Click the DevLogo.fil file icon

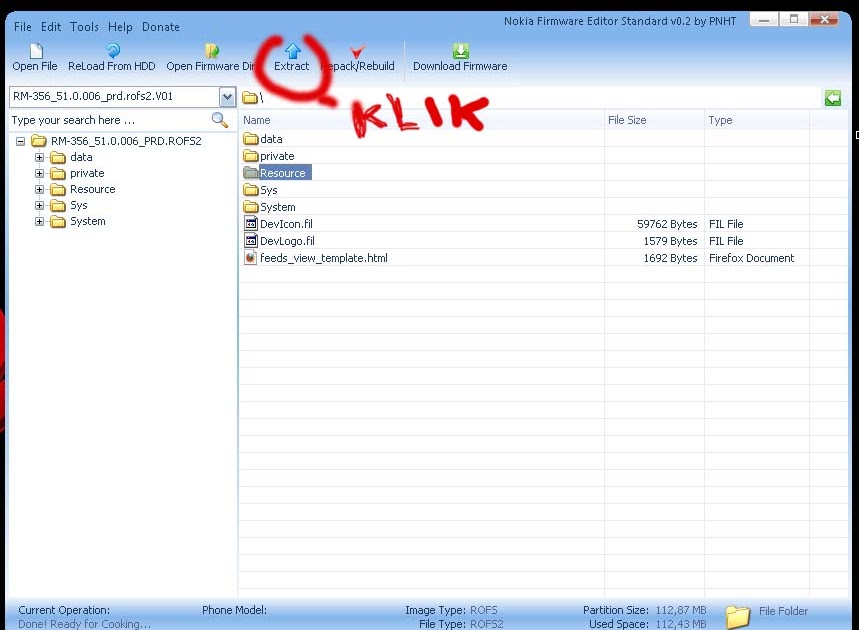(251, 240)
